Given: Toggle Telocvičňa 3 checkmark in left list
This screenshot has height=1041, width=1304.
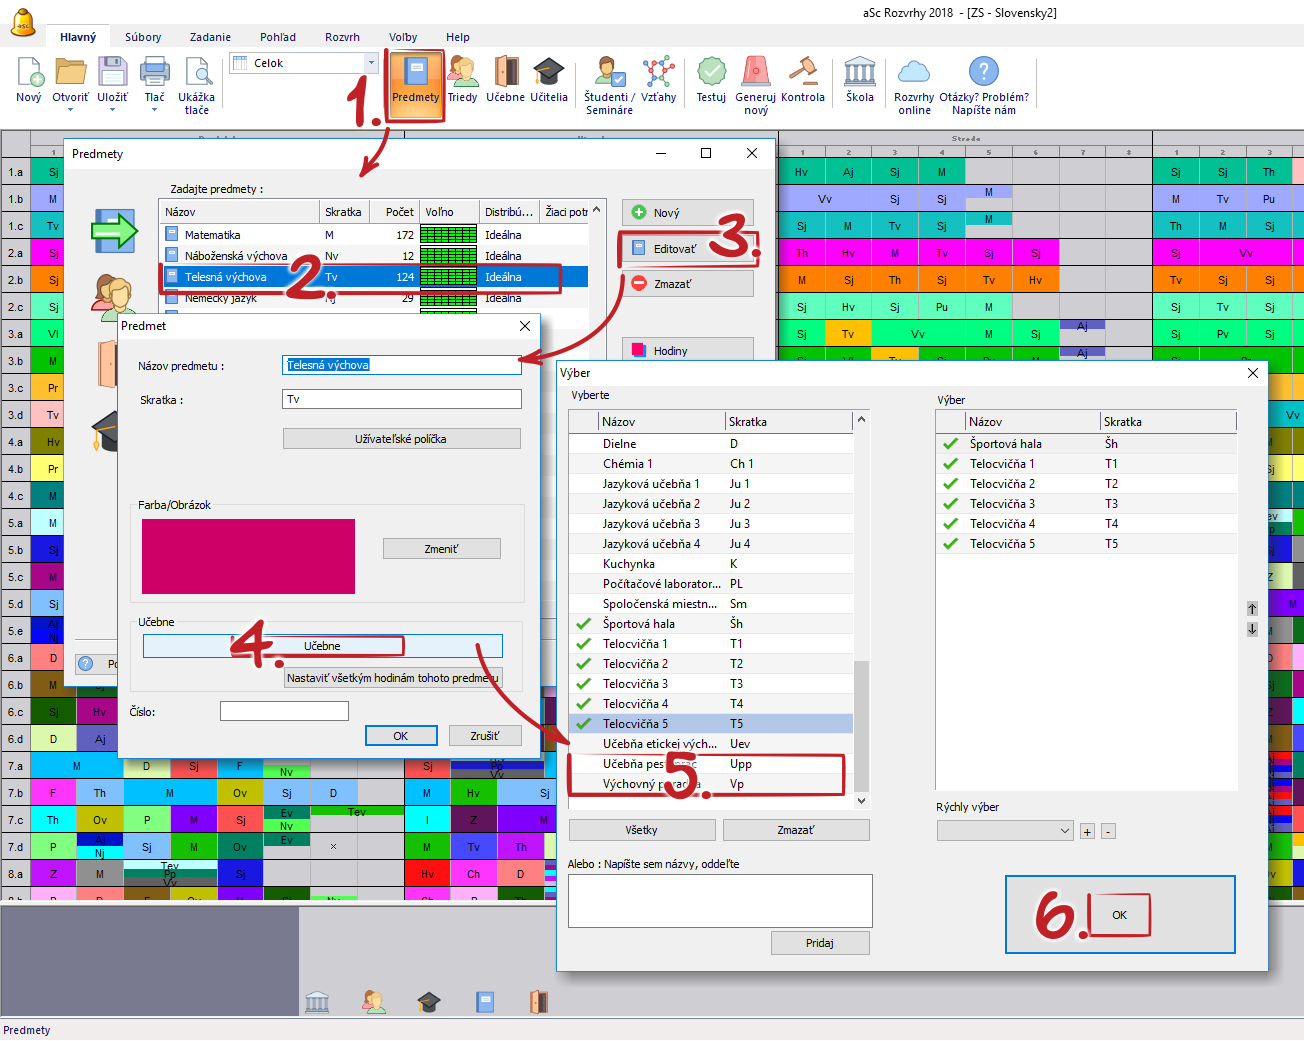Looking at the screenshot, I should [x=584, y=684].
